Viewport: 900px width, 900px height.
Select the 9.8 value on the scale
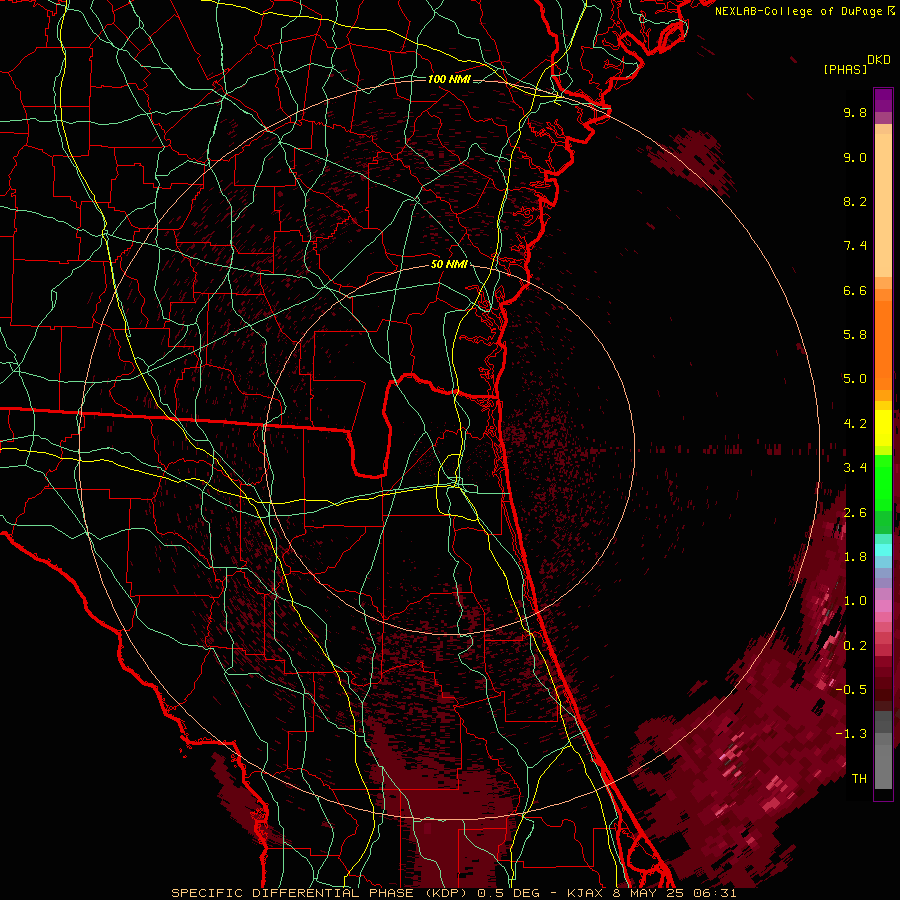(855, 112)
